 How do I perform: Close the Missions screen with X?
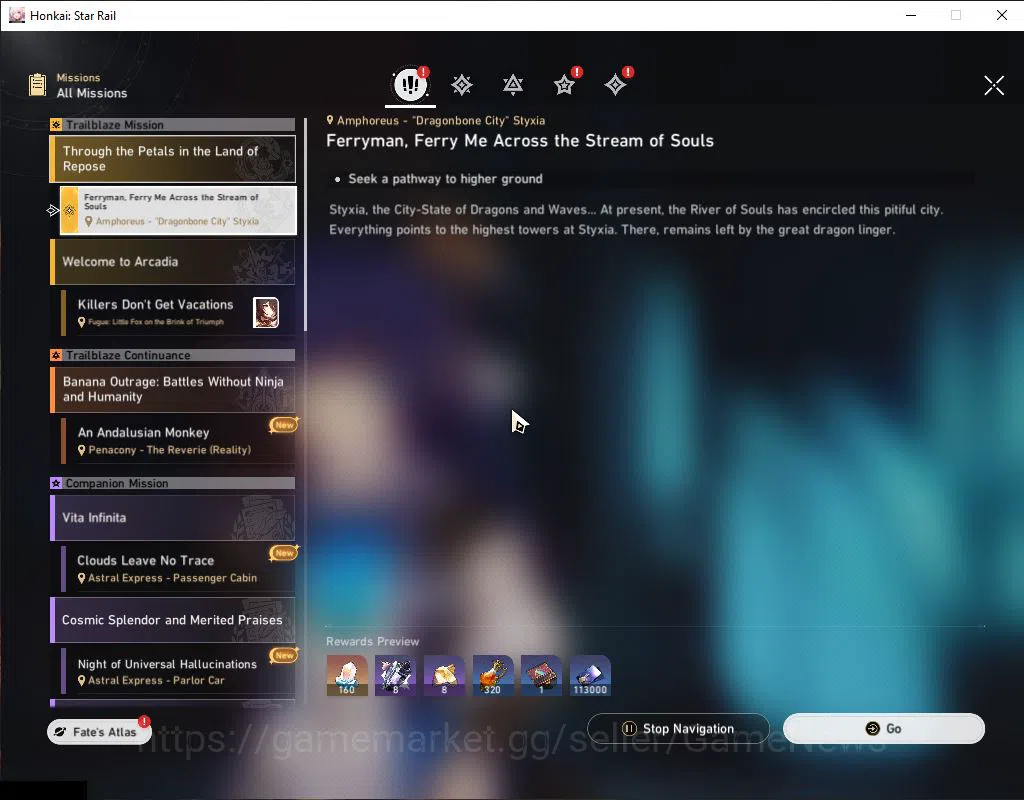pyautogui.click(x=994, y=85)
